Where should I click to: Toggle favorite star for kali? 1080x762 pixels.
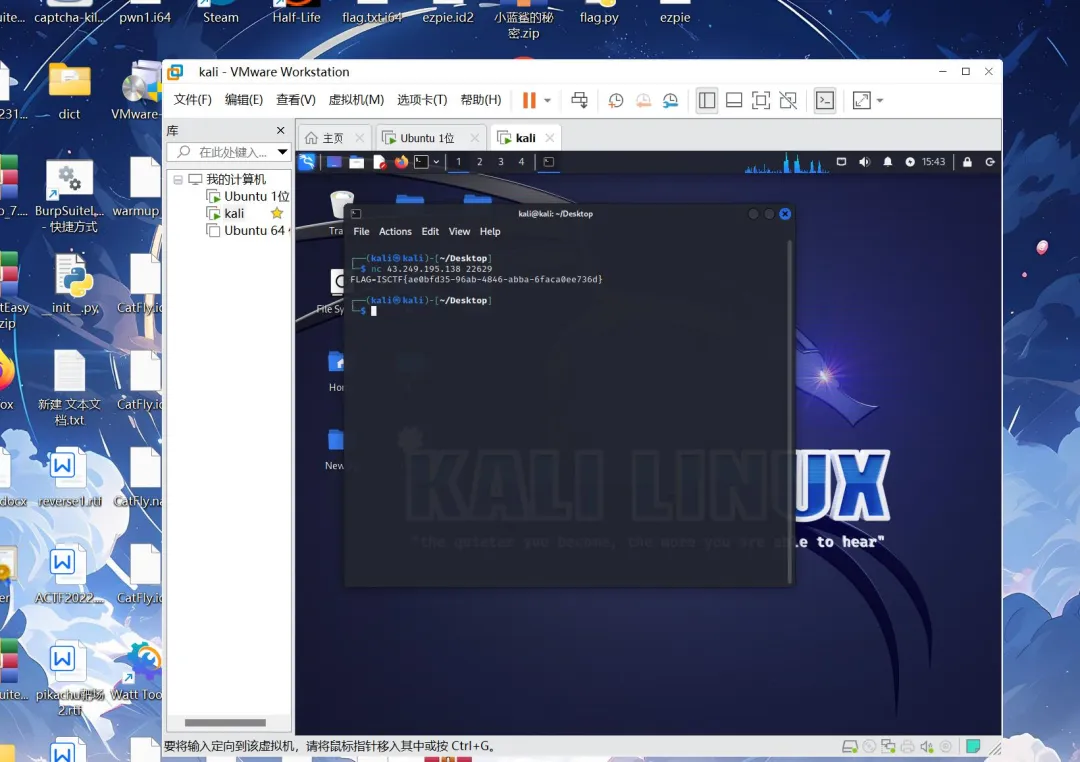click(277, 213)
